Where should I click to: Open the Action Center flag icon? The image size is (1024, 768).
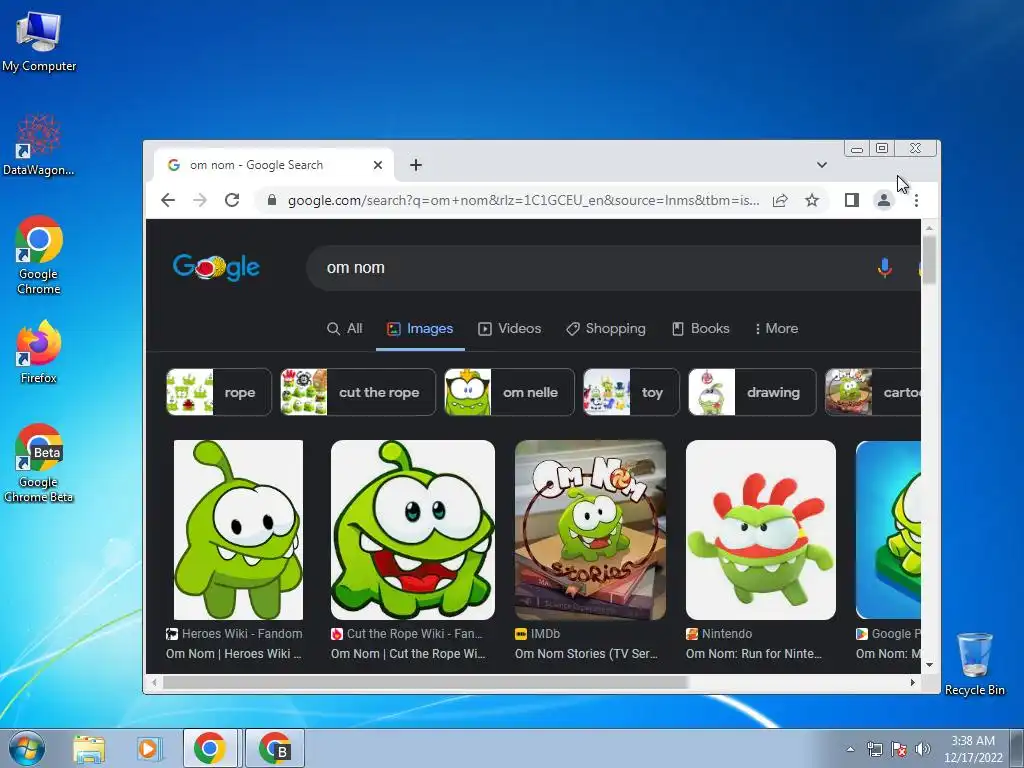(x=899, y=749)
